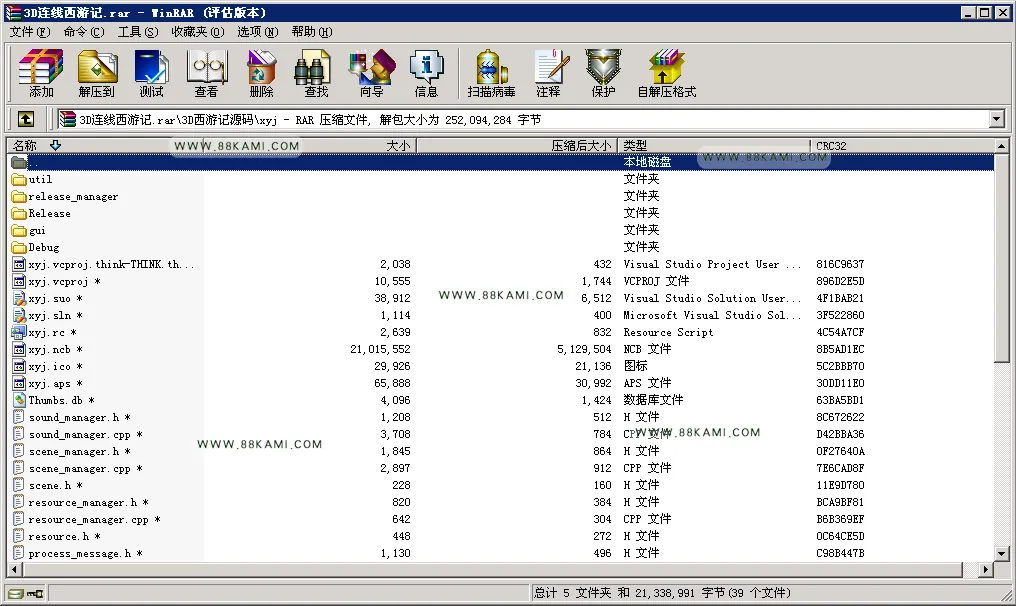The image size is (1016, 606).
Task: Click the Protect (保护) shield icon
Action: click(603, 73)
